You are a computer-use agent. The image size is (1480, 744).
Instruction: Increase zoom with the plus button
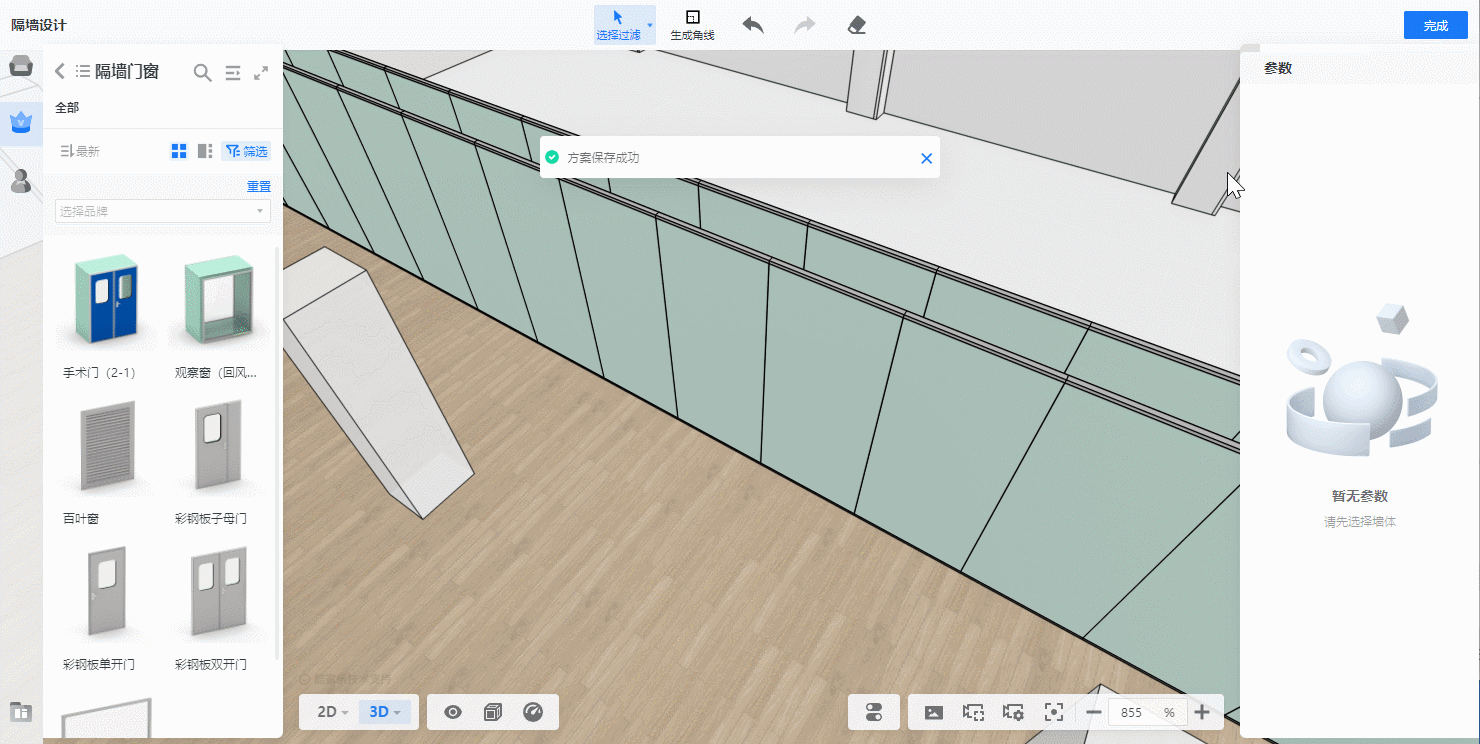tap(1202, 712)
